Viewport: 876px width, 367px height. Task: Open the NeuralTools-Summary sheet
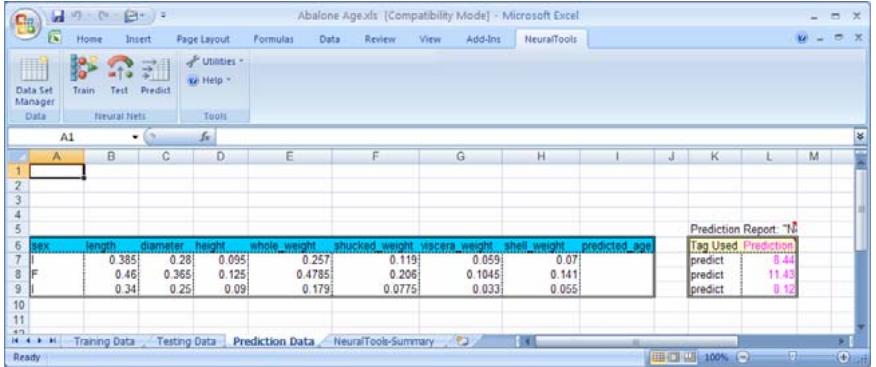[x=383, y=341]
